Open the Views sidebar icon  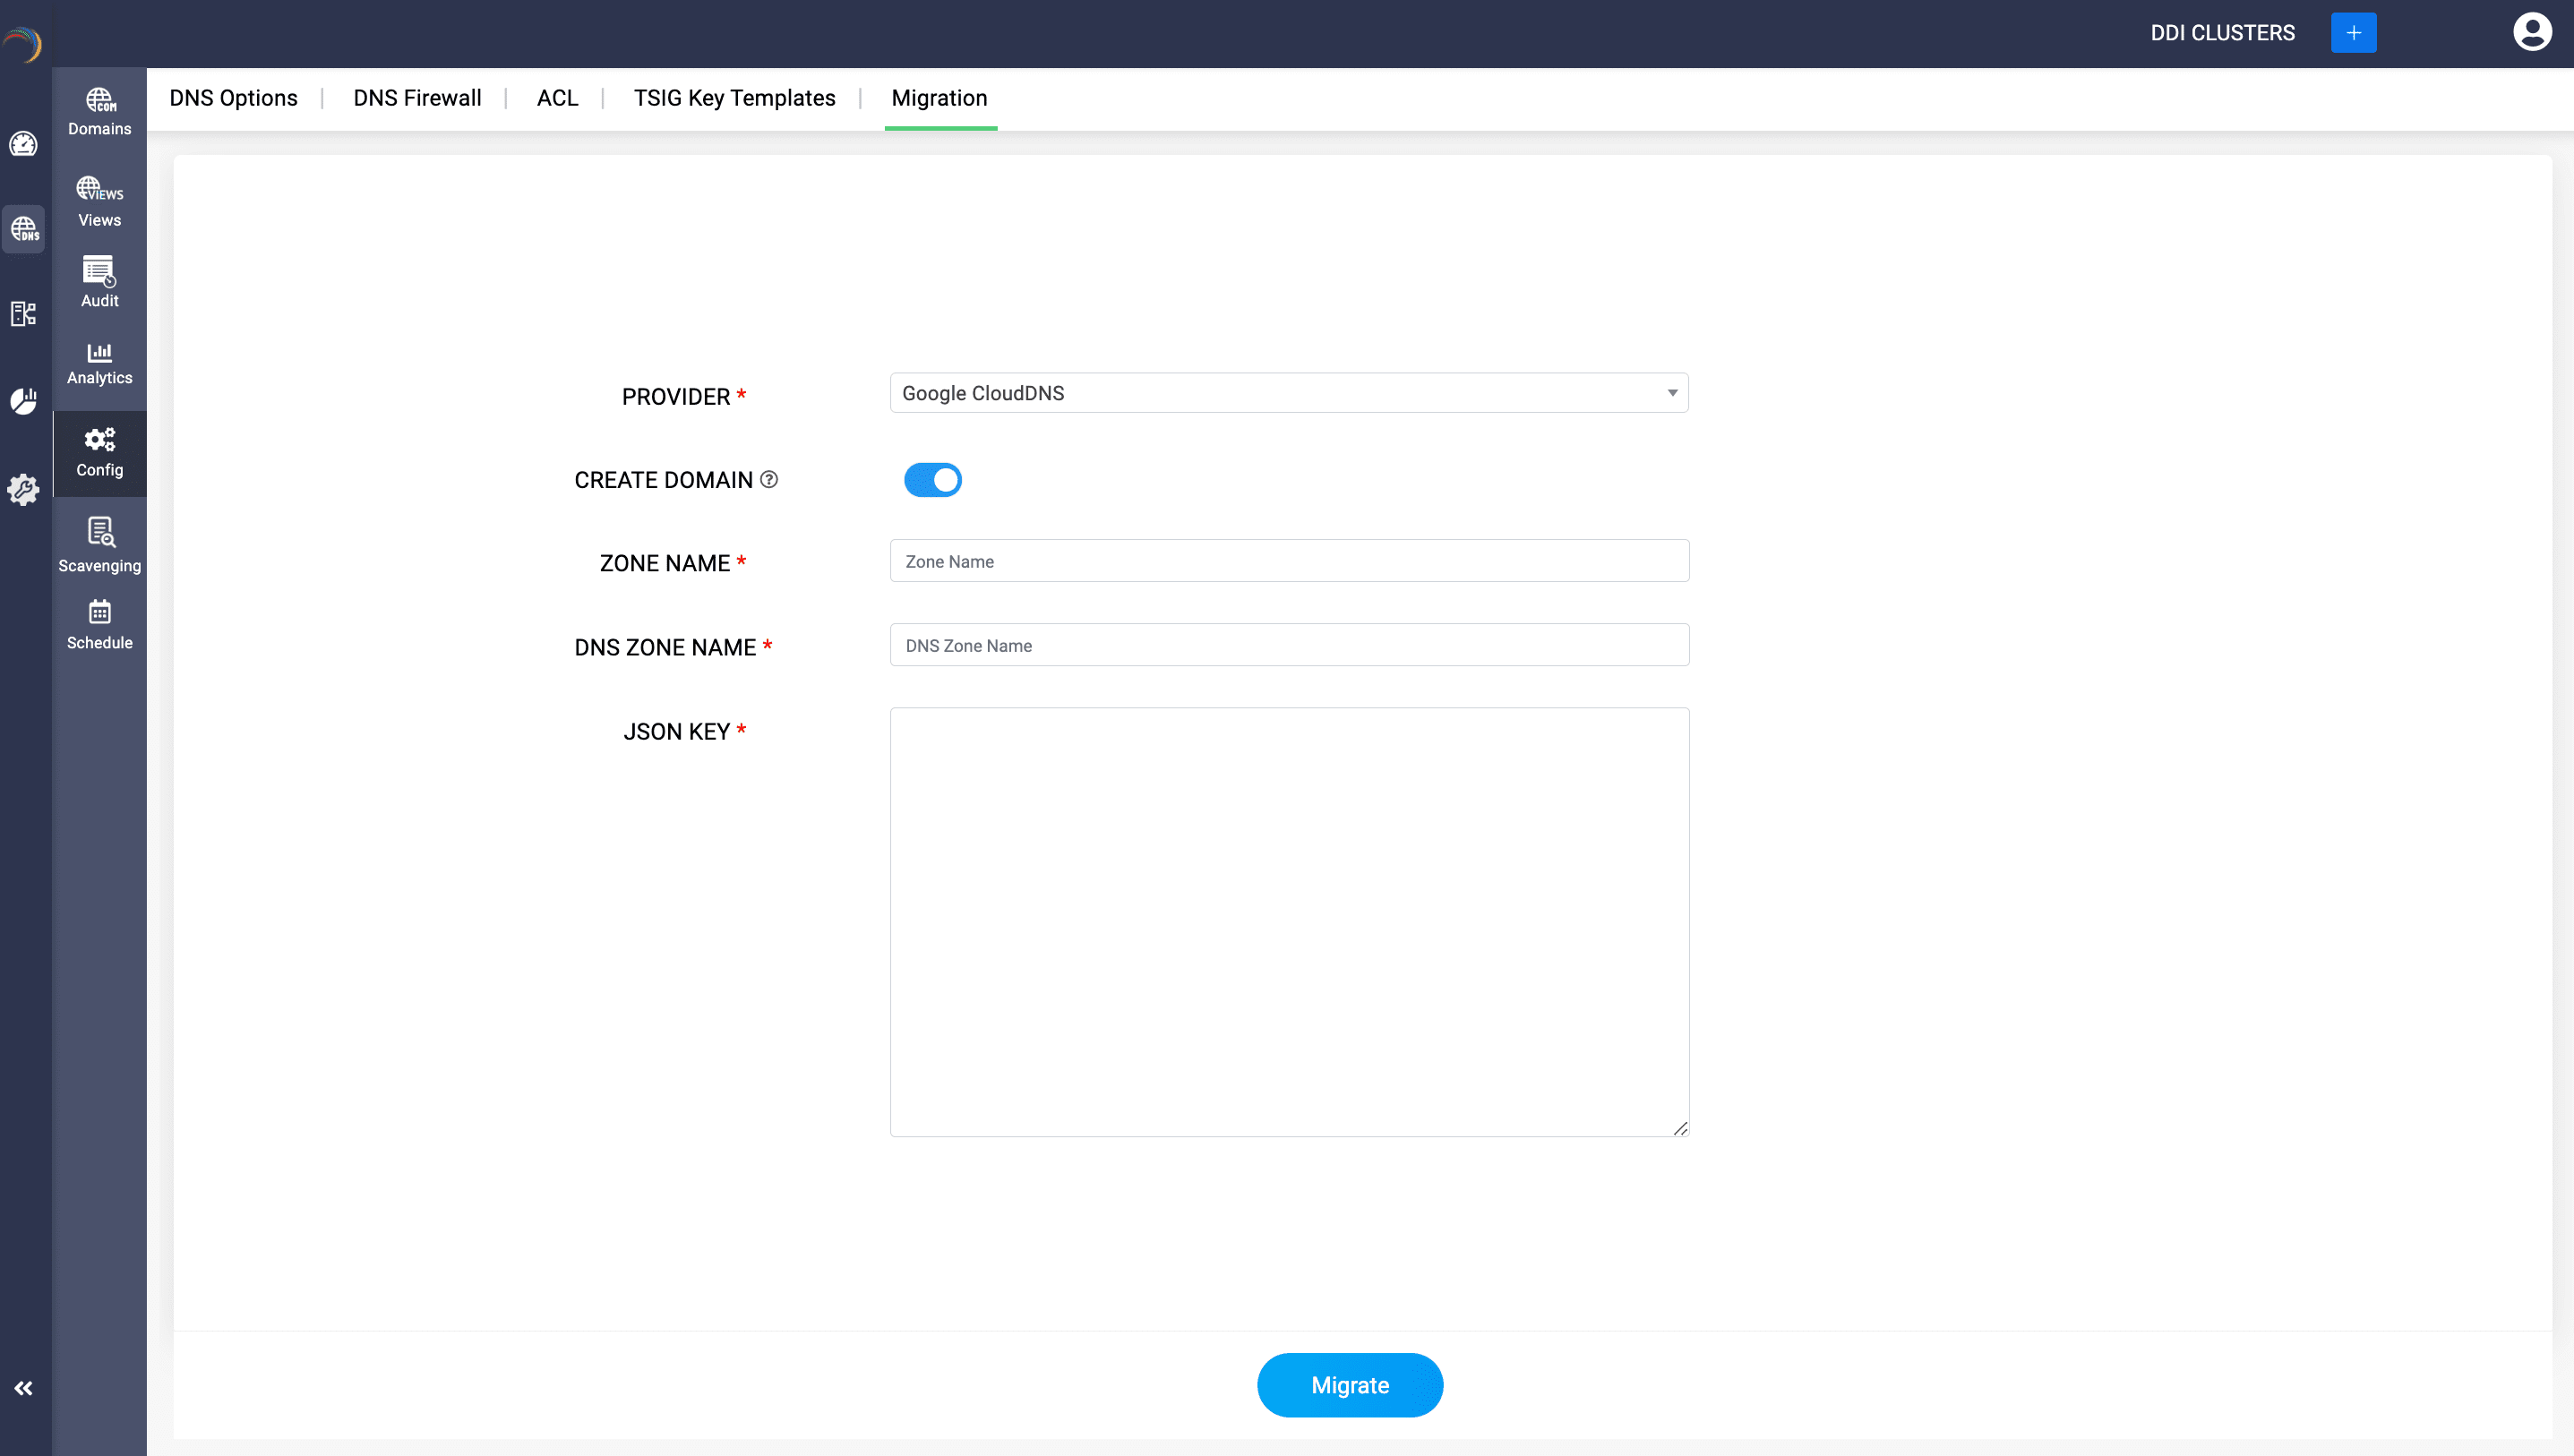[x=99, y=201]
